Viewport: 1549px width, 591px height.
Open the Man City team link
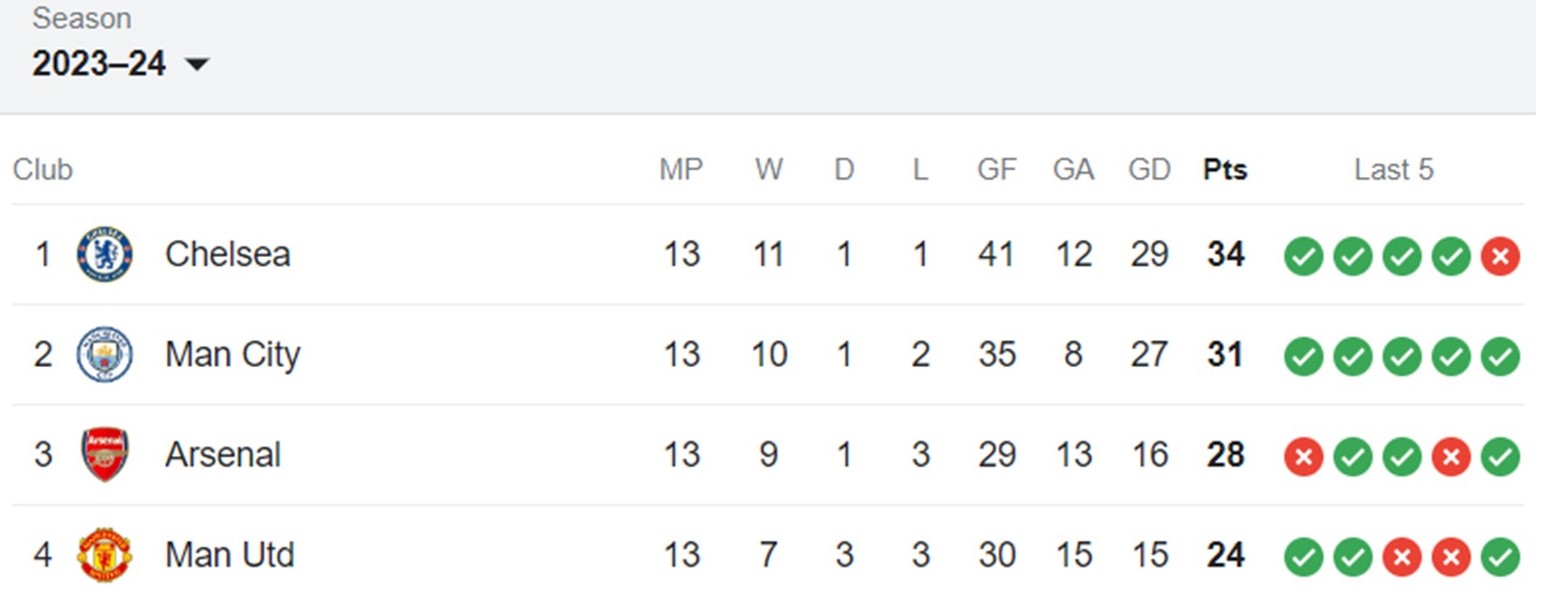(x=233, y=354)
